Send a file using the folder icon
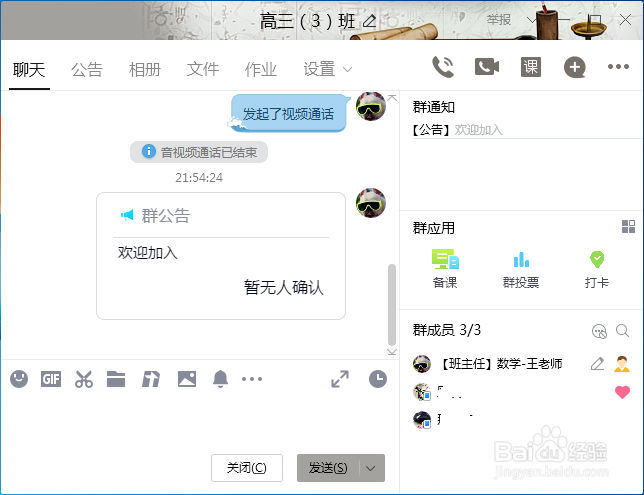This screenshot has width=644, height=495. [x=116, y=379]
